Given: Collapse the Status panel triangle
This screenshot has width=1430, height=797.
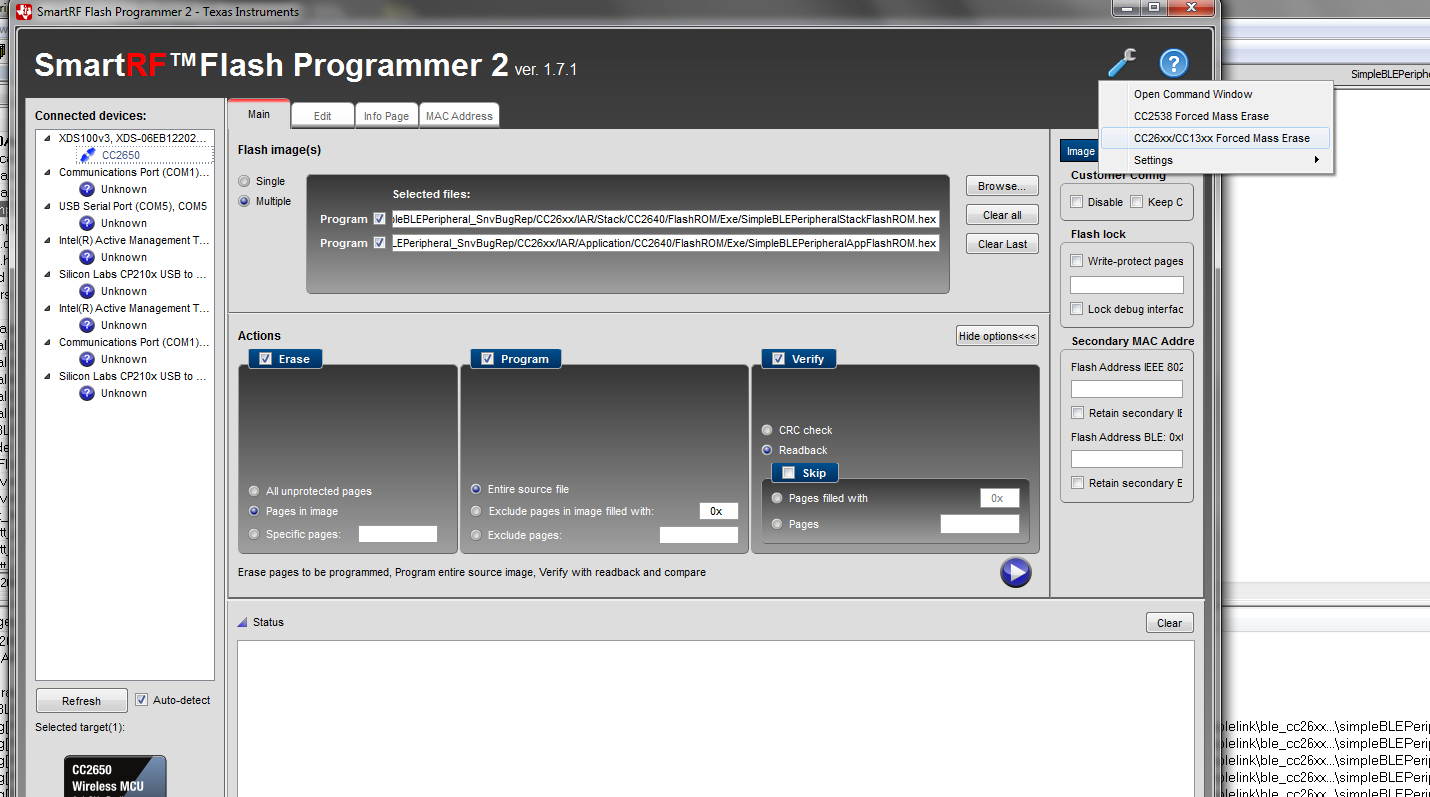Looking at the screenshot, I should click(242, 622).
